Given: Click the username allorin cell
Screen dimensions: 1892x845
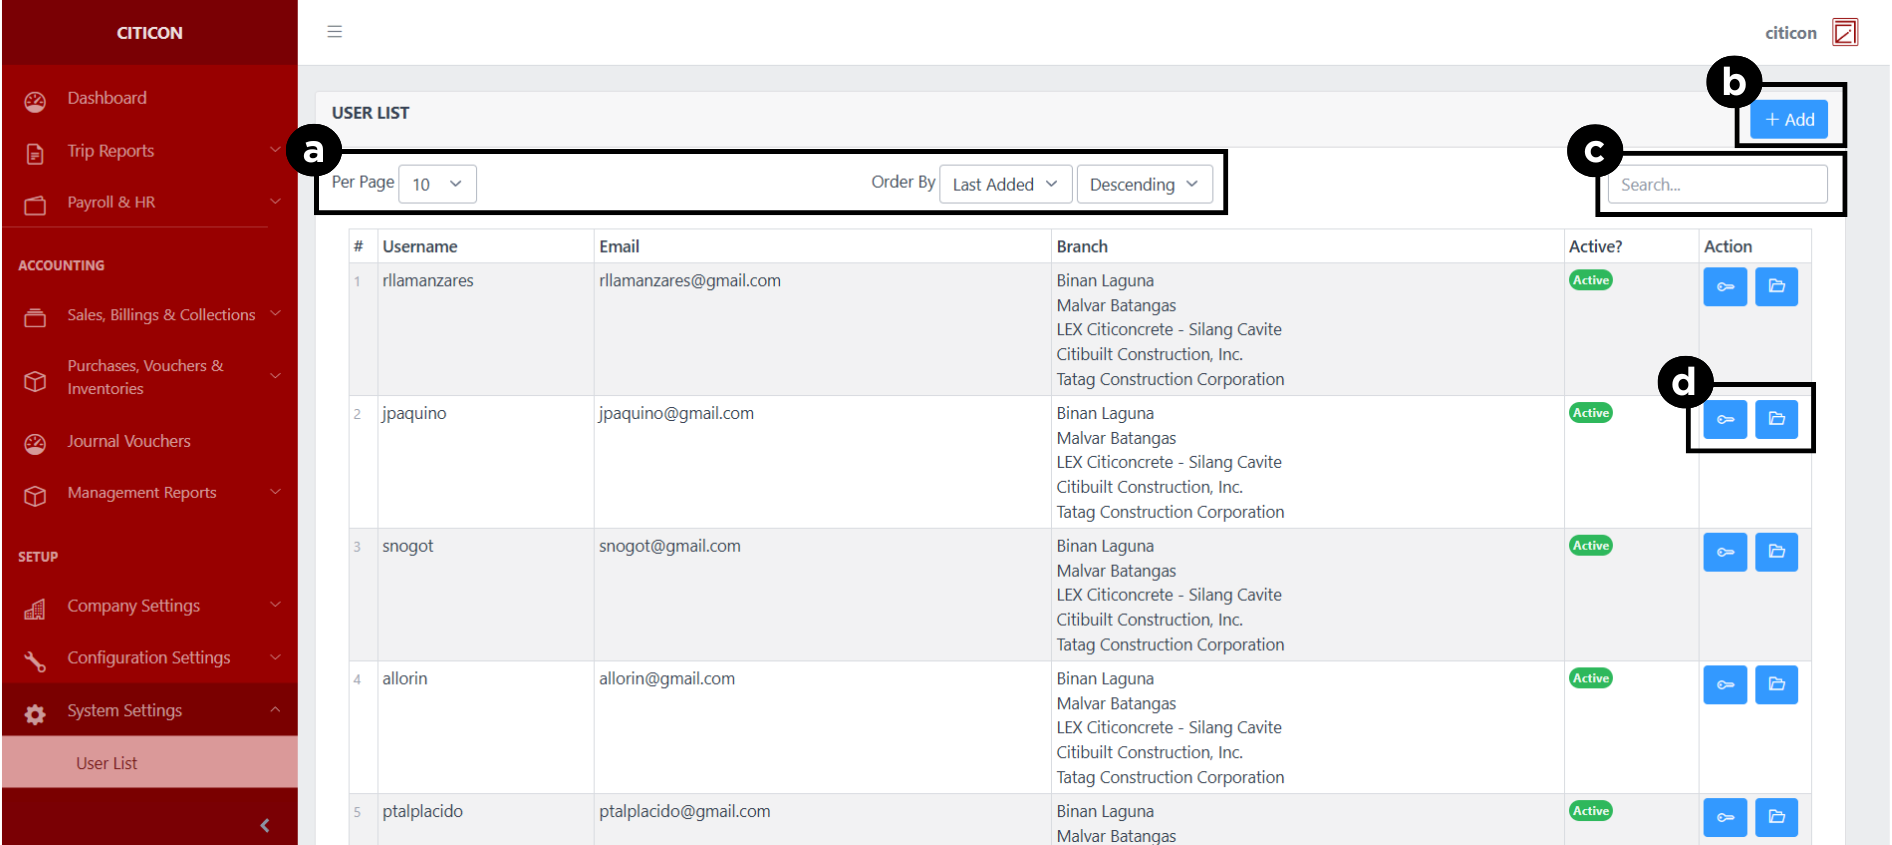Looking at the screenshot, I should click(x=405, y=679).
